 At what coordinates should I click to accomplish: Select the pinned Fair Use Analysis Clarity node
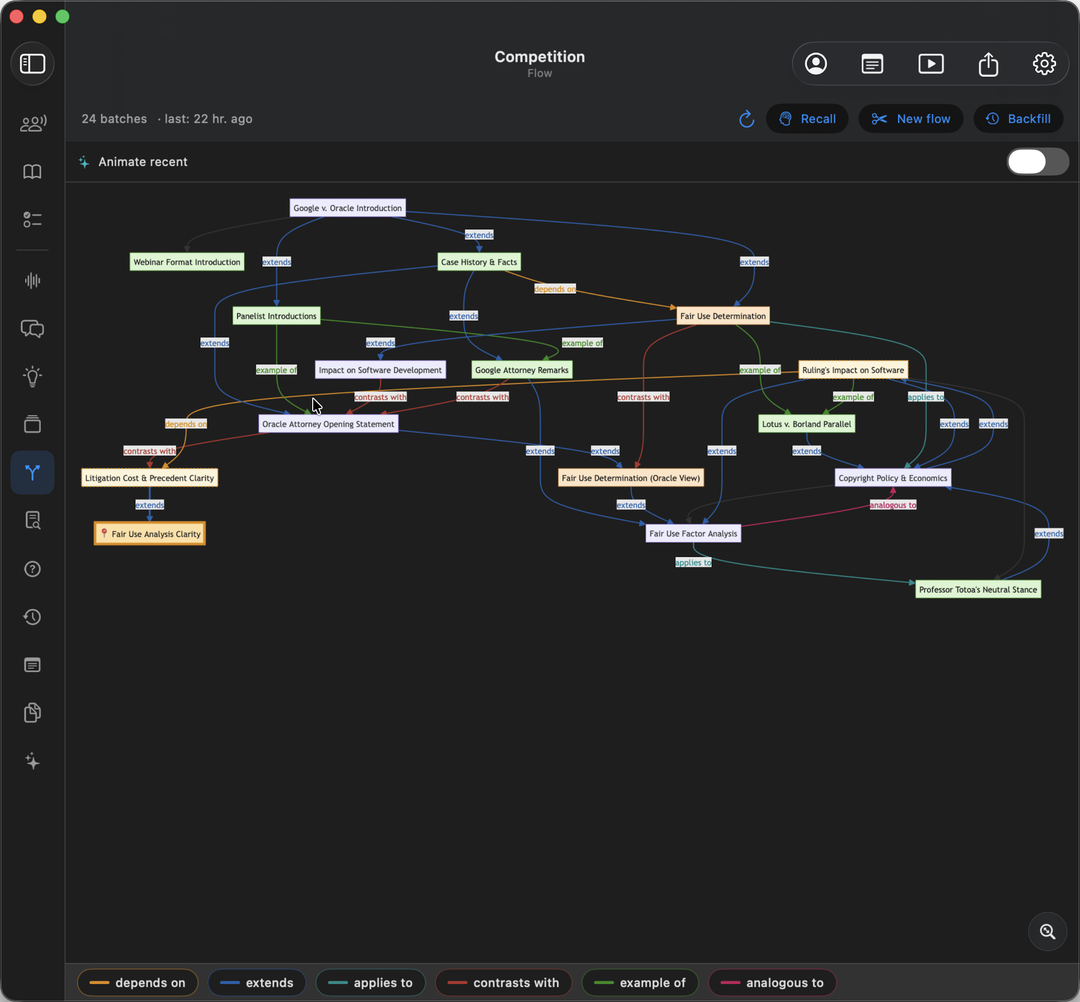pyautogui.click(x=149, y=534)
